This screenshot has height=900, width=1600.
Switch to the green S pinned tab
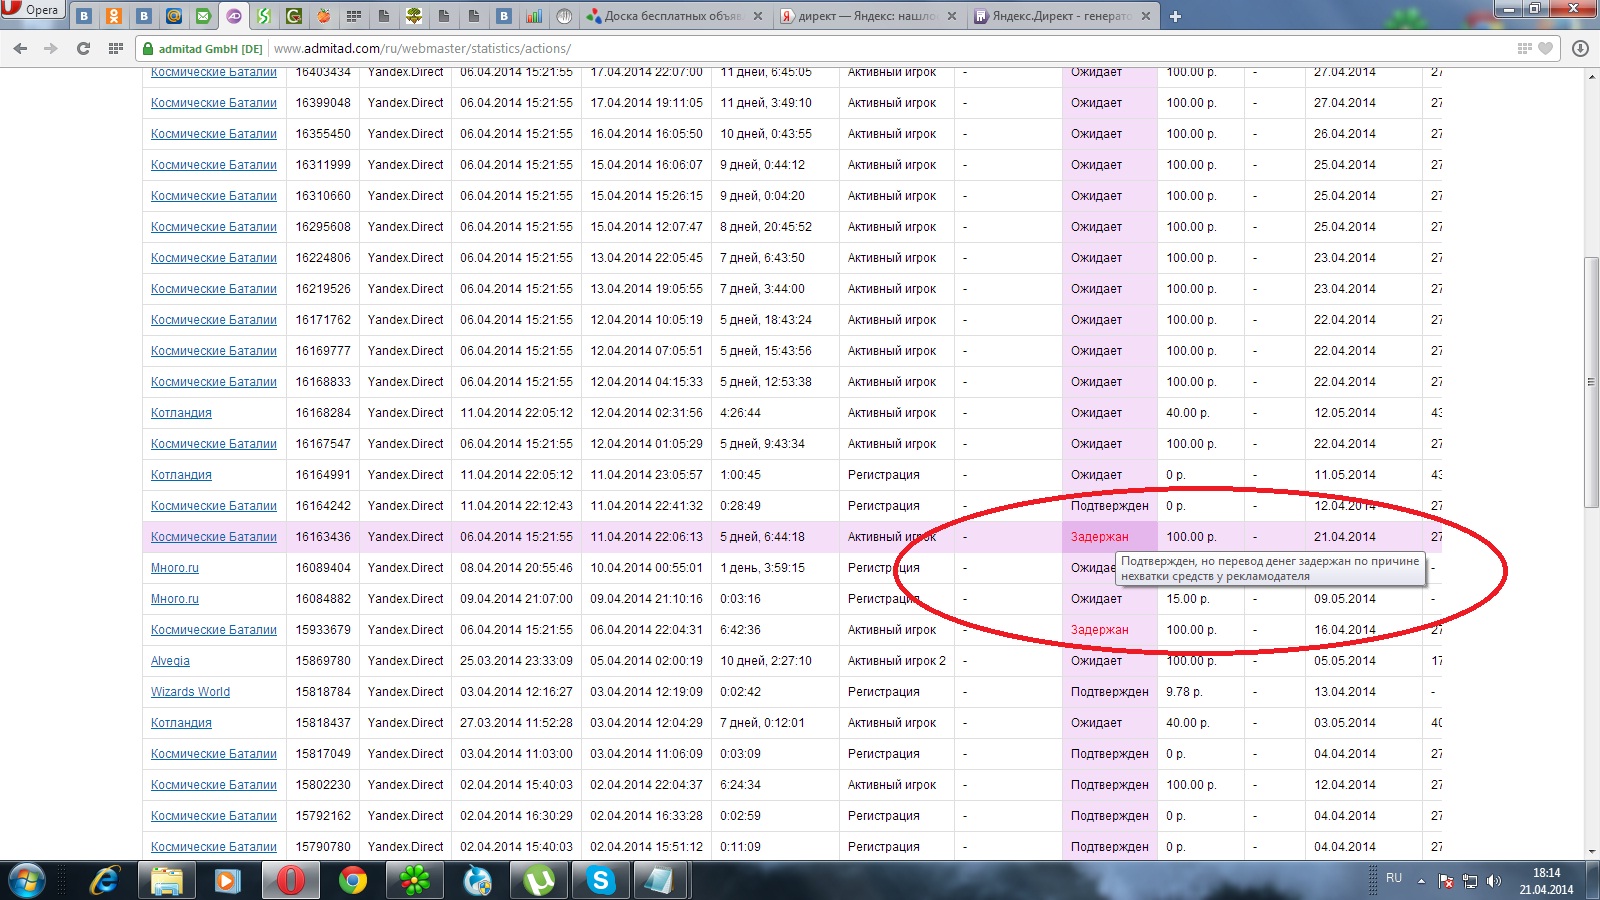264,16
